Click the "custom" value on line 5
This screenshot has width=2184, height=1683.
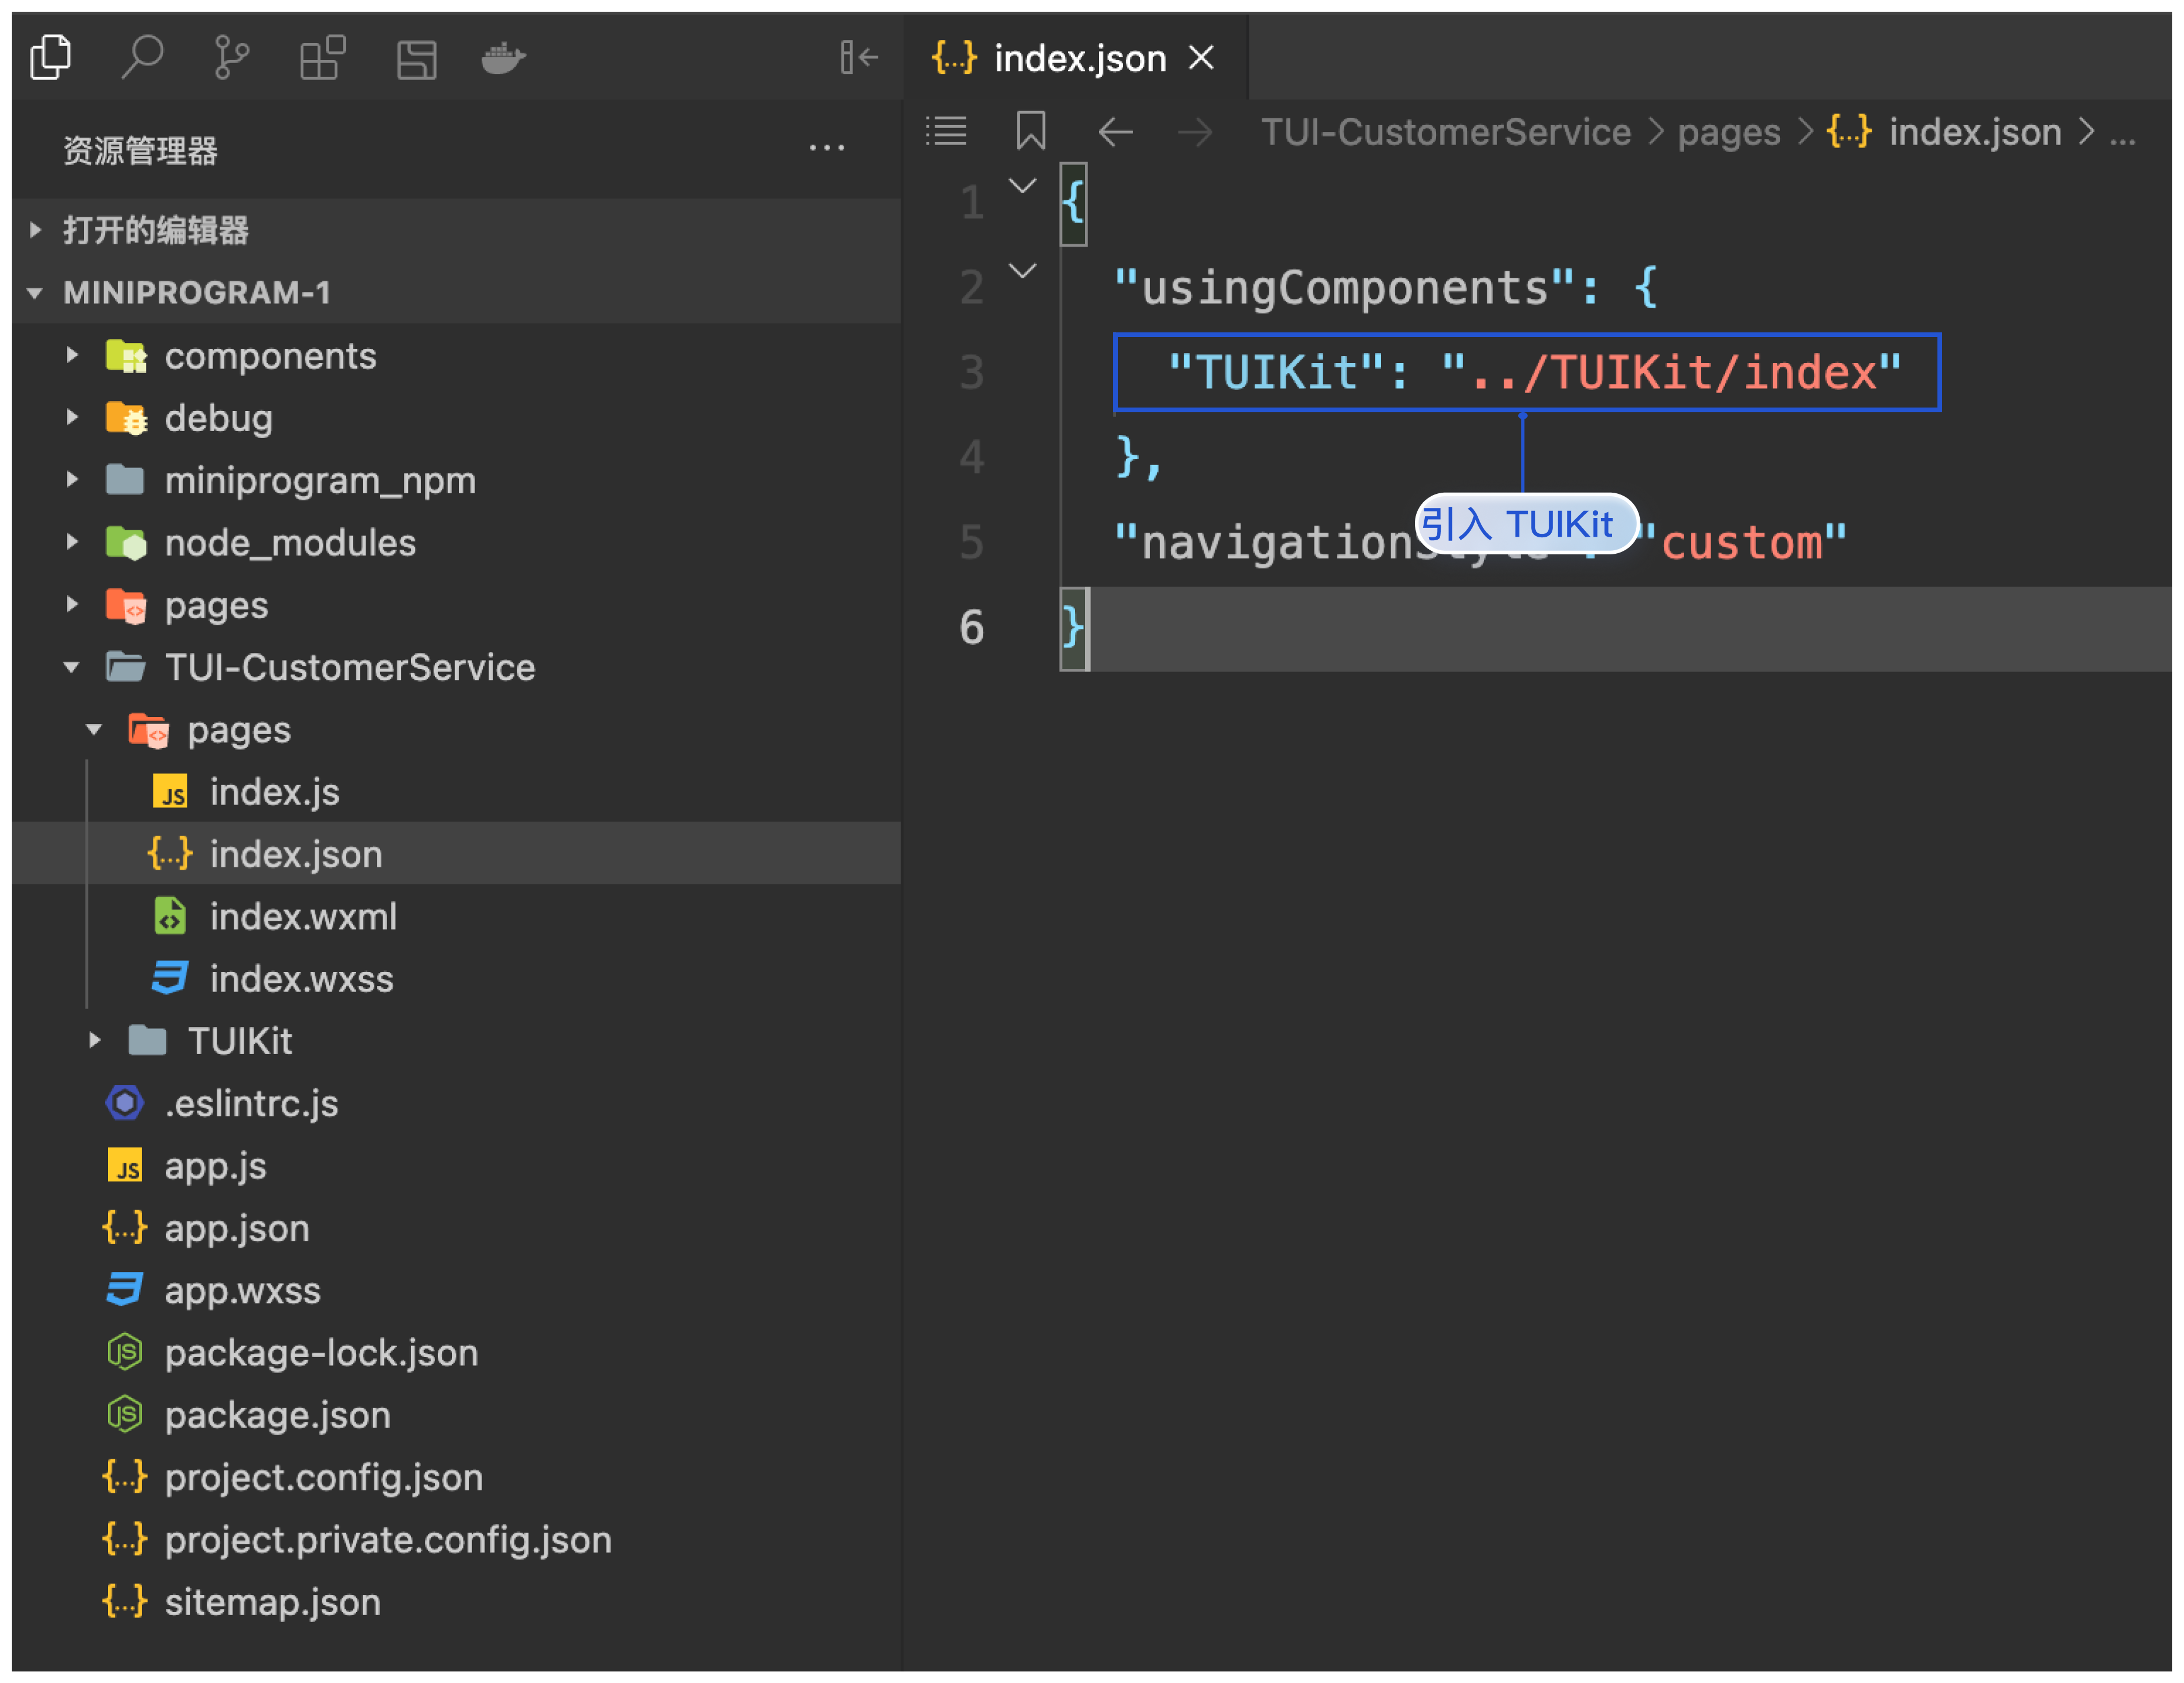point(1740,543)
